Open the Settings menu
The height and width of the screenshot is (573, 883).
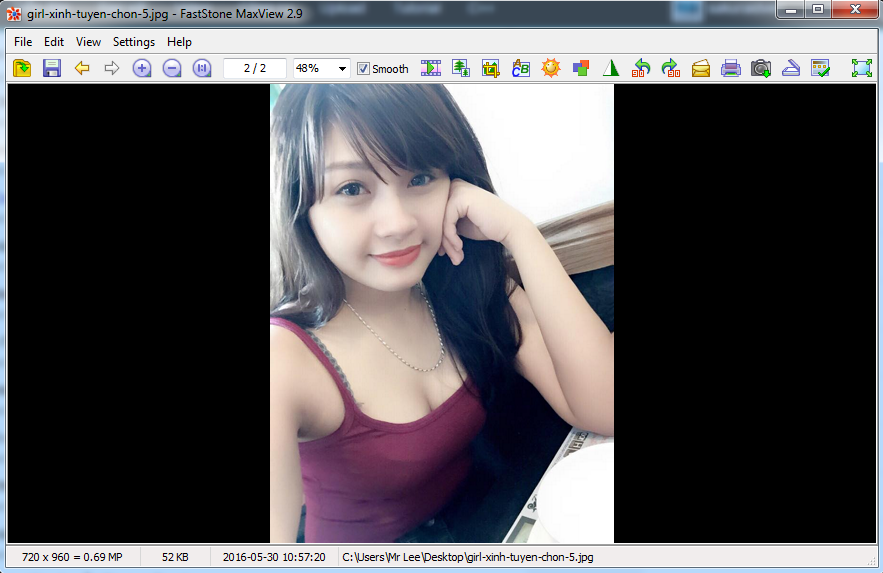[134, 42]
